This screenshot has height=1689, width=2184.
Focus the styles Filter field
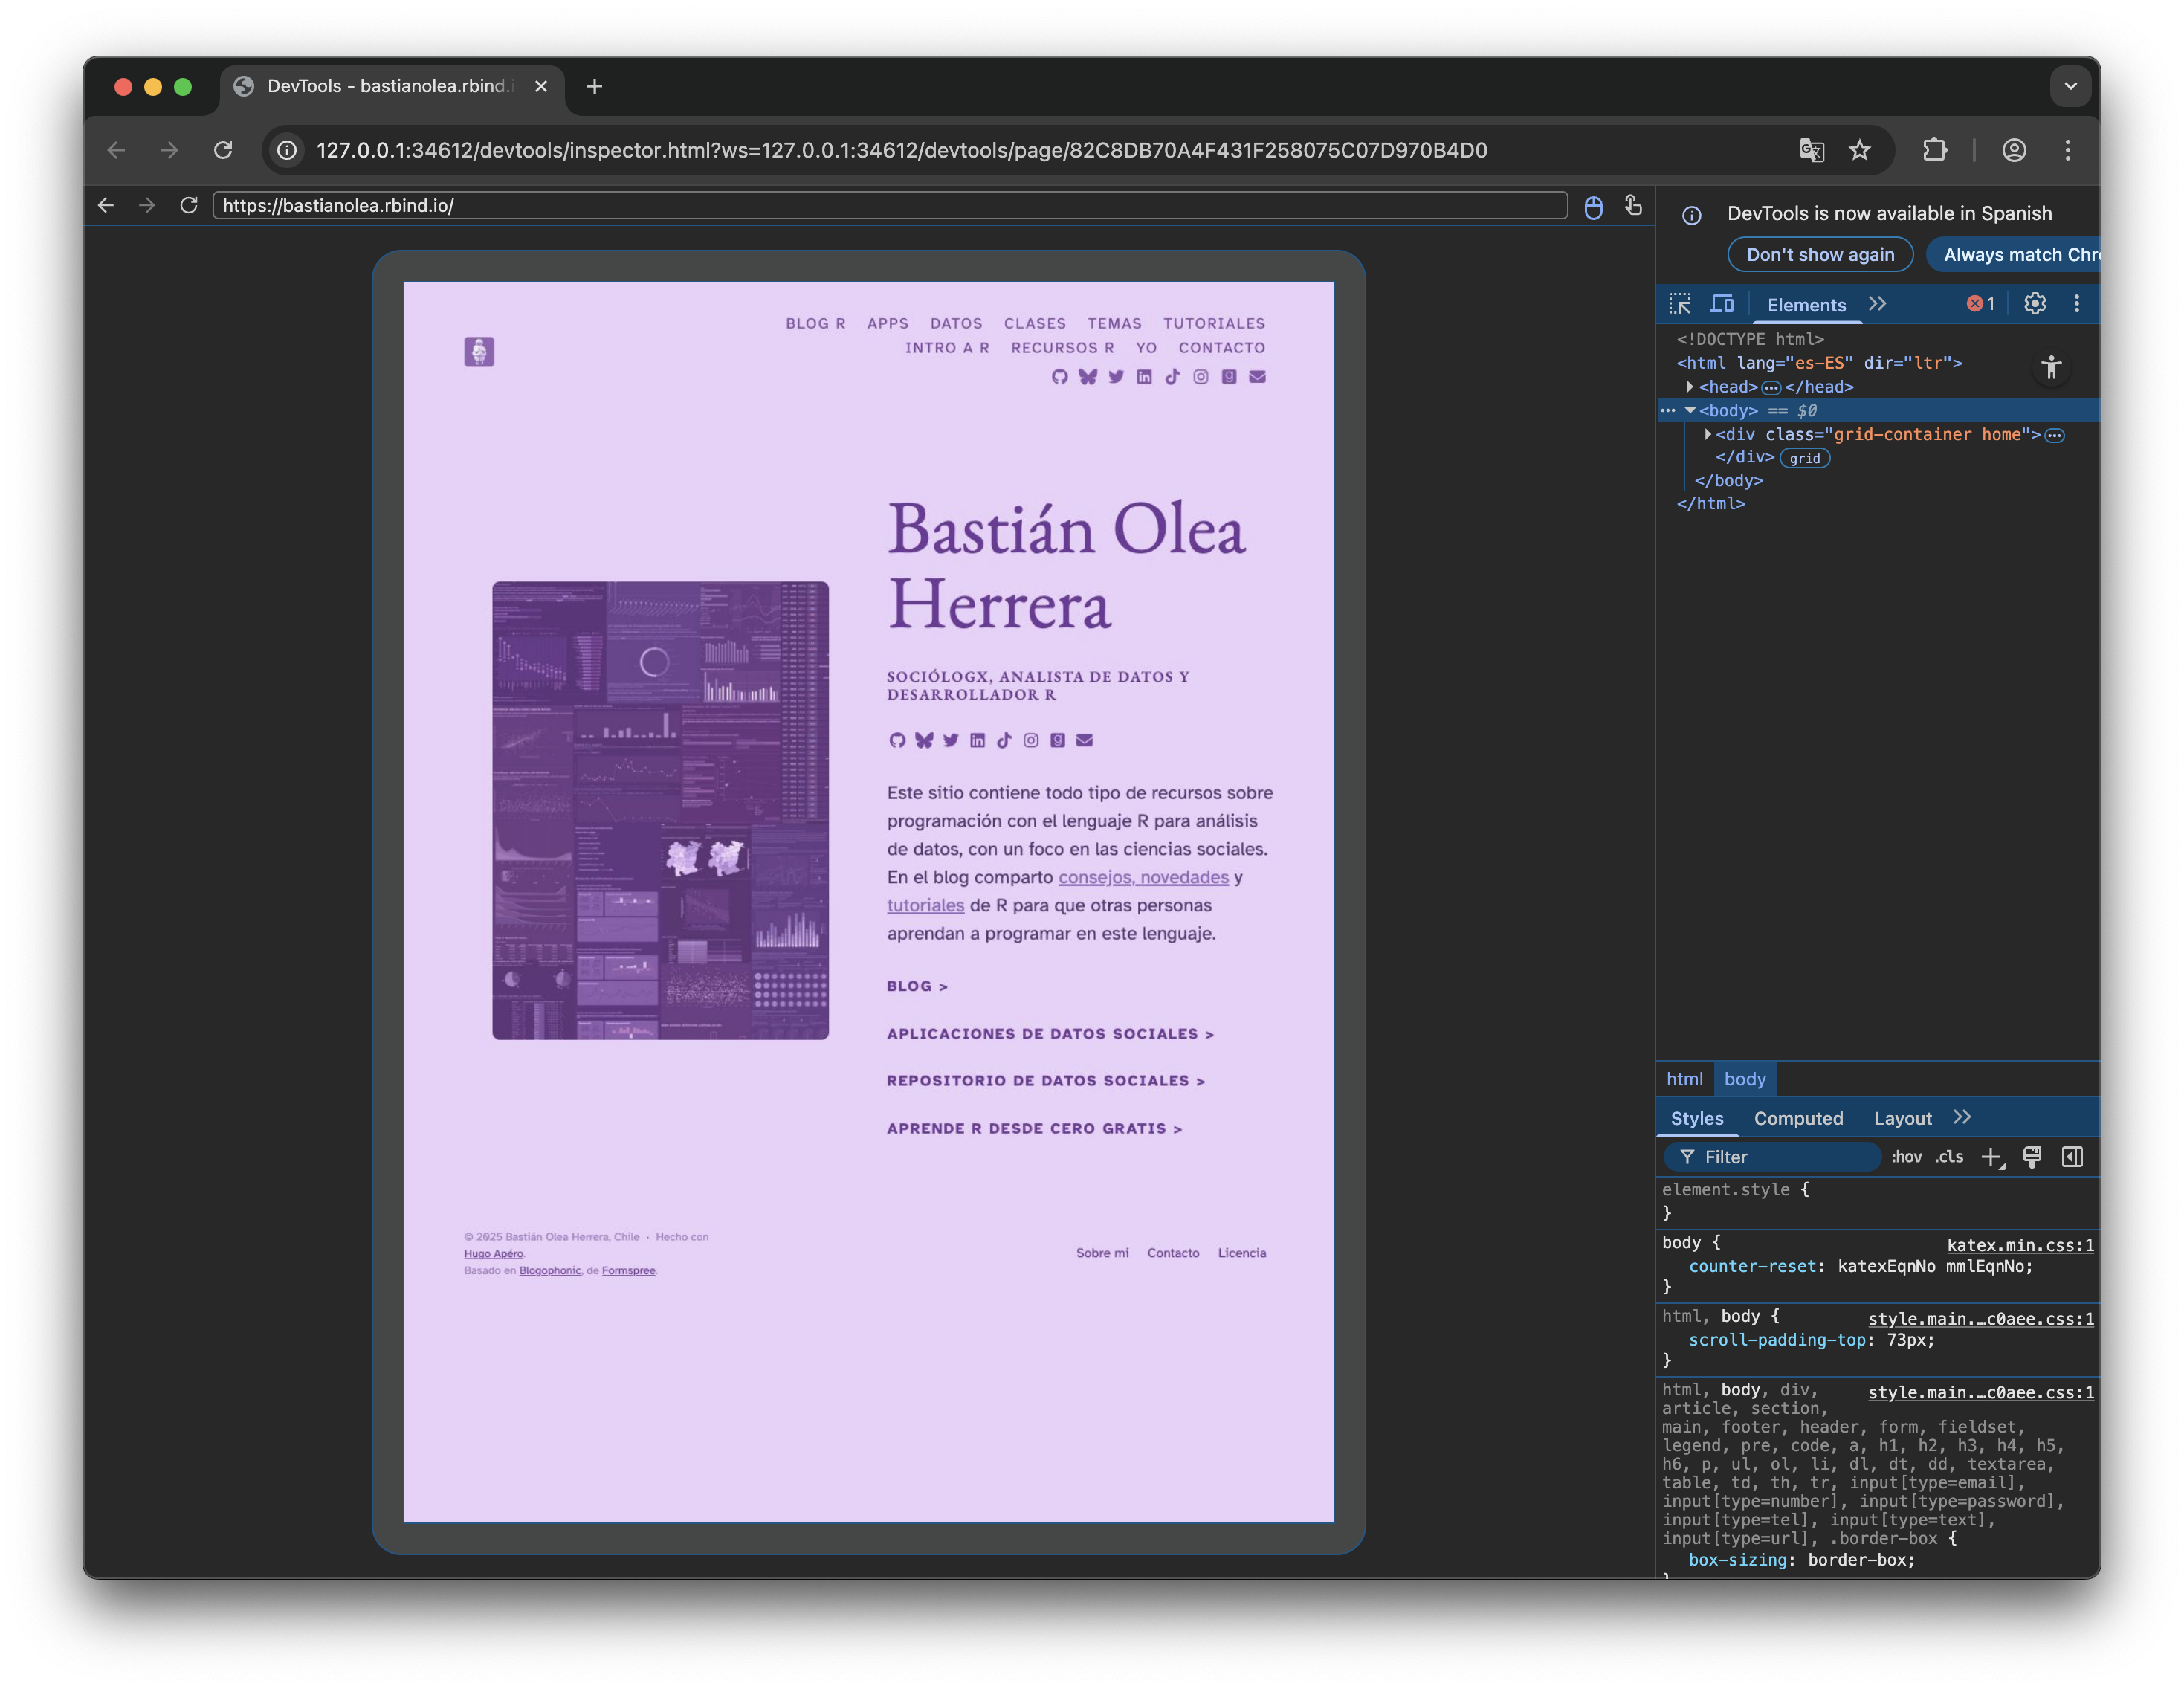1772,1157
